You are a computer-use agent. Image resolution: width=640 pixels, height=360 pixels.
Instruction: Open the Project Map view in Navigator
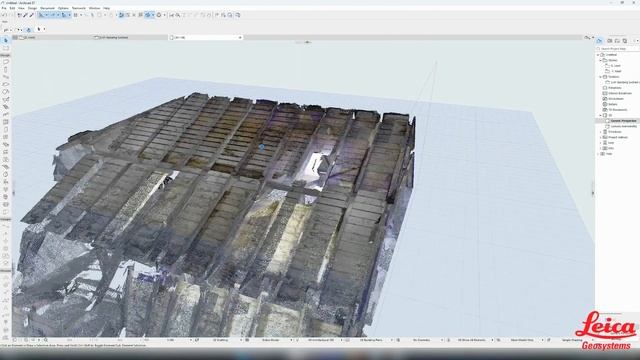pyautogui.click(x=600, y=40)
